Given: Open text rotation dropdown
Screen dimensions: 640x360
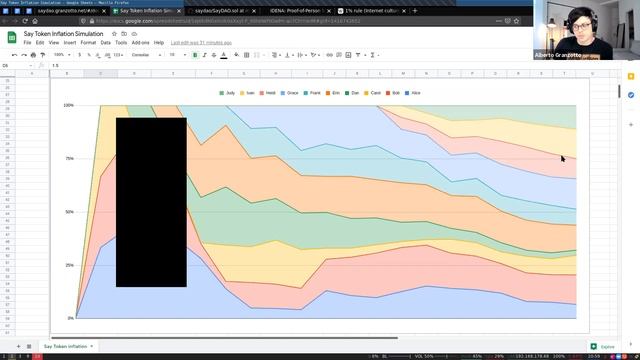Looking at the screenshot, I should [x=315, y=55].
